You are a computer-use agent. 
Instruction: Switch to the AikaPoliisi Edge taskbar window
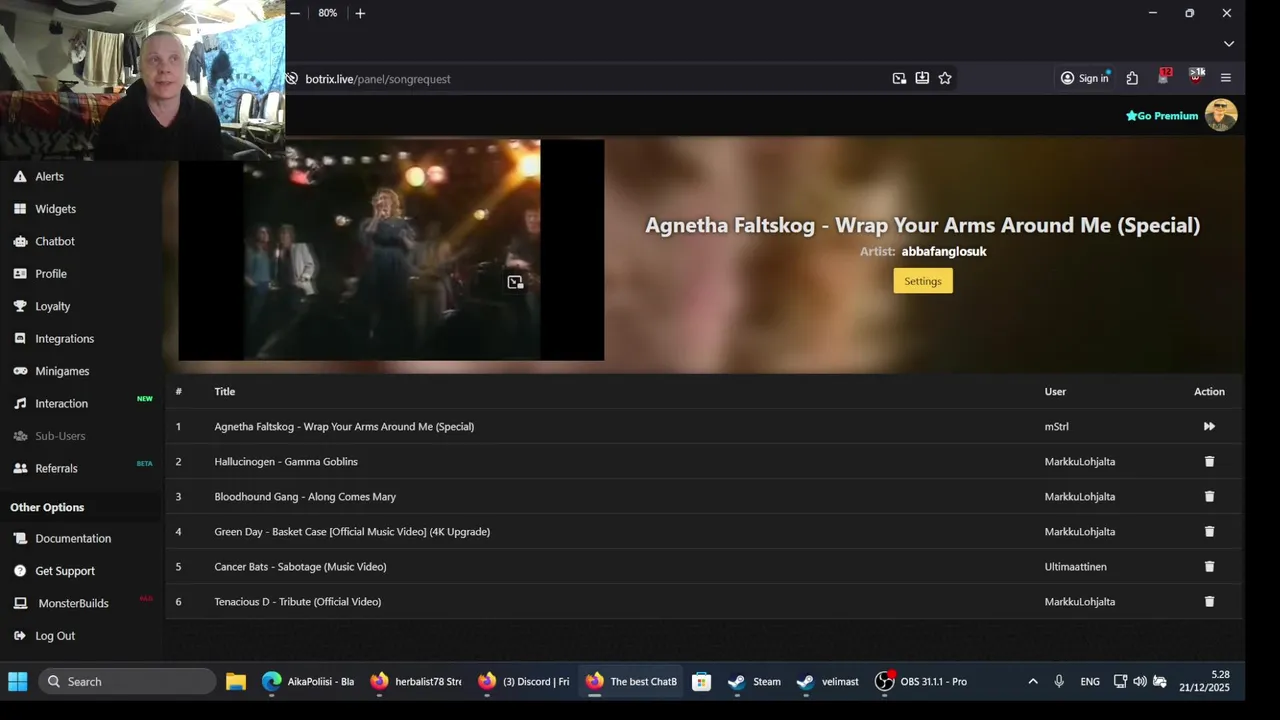308,682
